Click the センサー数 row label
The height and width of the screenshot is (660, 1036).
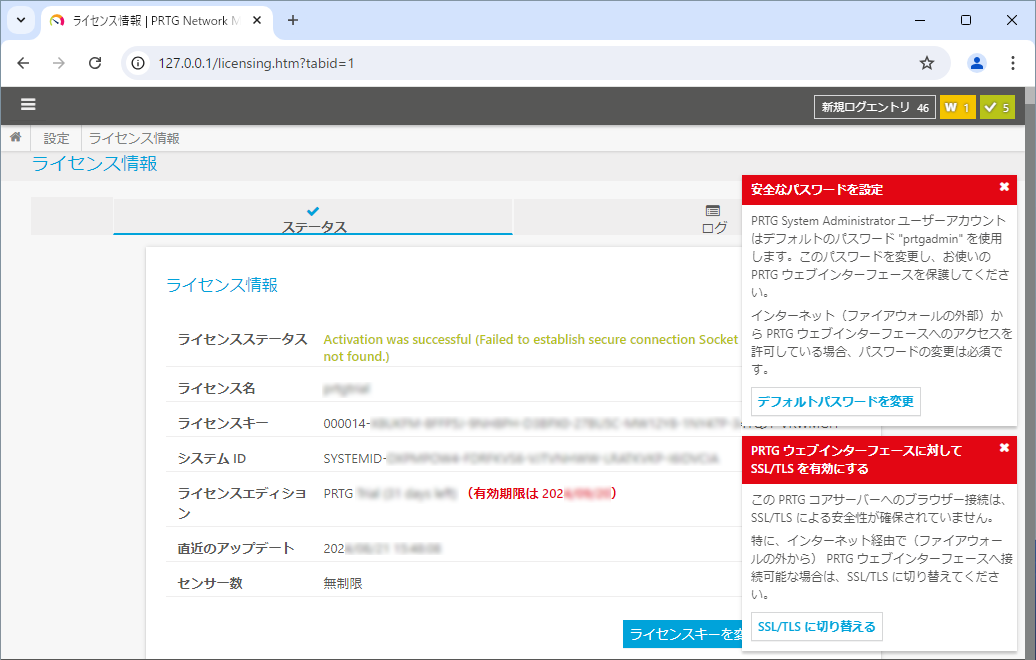tap(209, 583)
